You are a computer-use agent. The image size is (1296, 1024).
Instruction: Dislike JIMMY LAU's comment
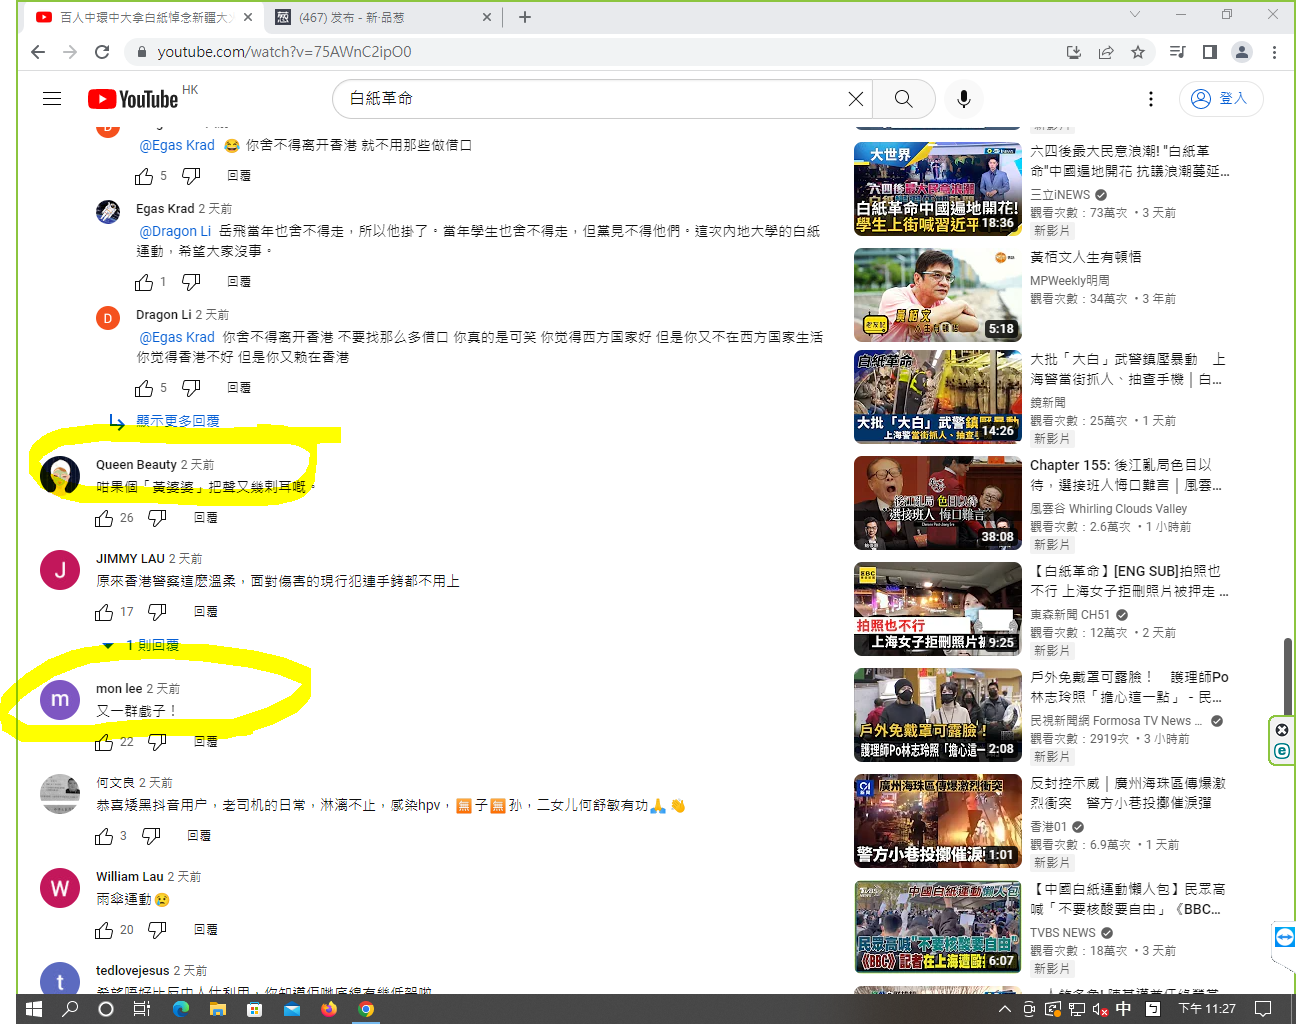(157, 612)
